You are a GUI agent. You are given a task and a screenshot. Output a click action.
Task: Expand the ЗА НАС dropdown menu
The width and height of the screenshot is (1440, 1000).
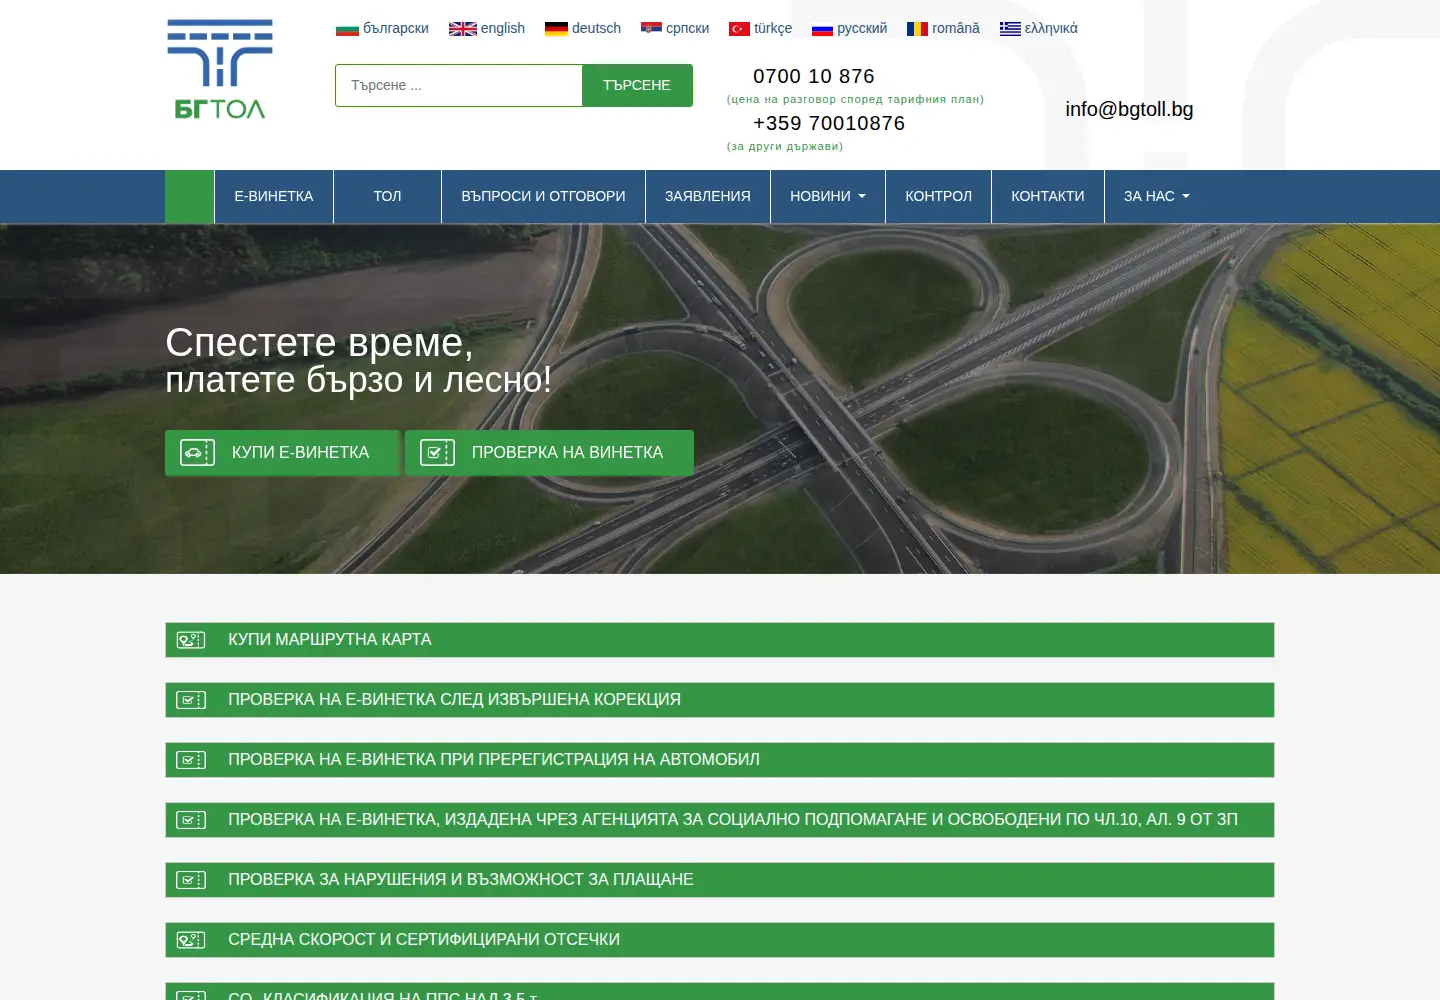(x=1157, y=196)
